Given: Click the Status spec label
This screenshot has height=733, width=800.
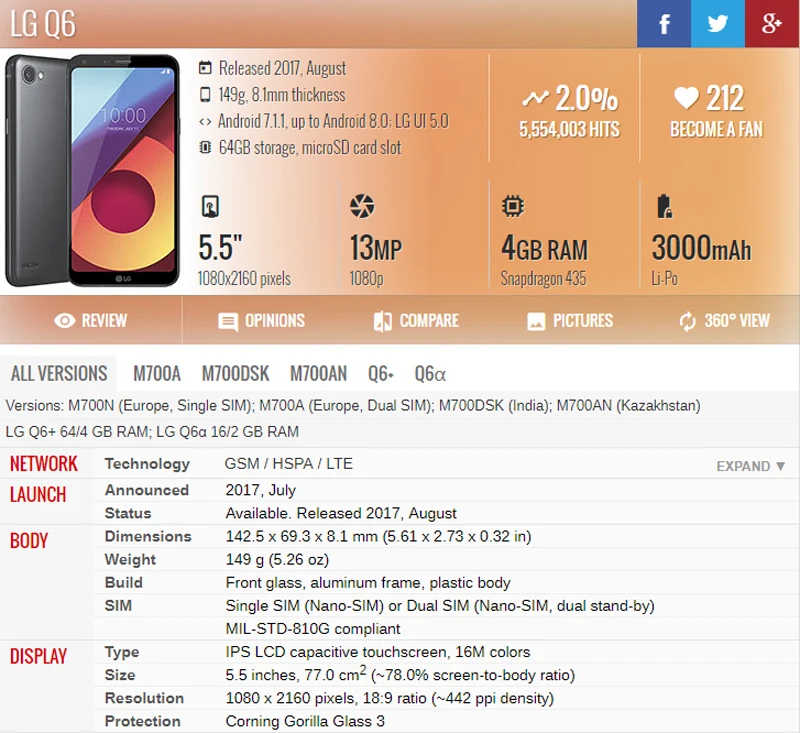Looking at the screenshot, I should (128, 513).
